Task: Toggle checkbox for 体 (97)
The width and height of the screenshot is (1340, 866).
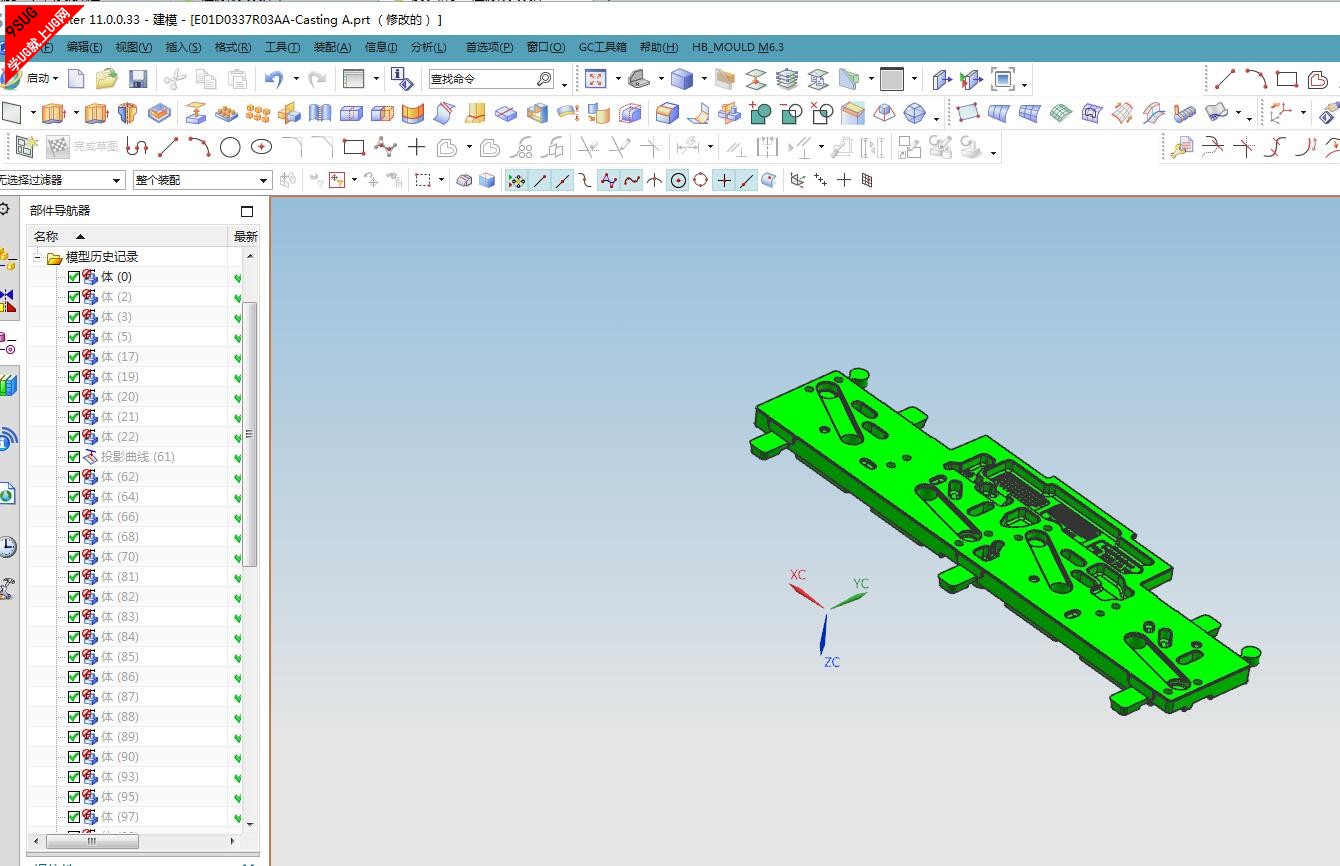Action: 74,817
